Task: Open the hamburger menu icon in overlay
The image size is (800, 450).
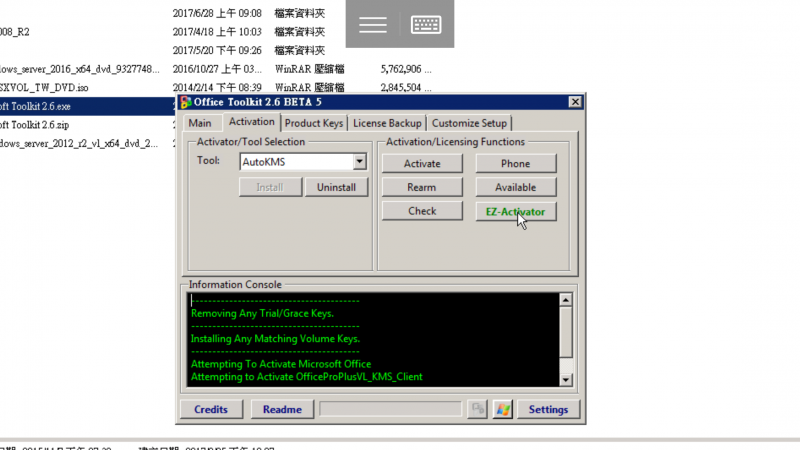Action: tap(372, 24)
